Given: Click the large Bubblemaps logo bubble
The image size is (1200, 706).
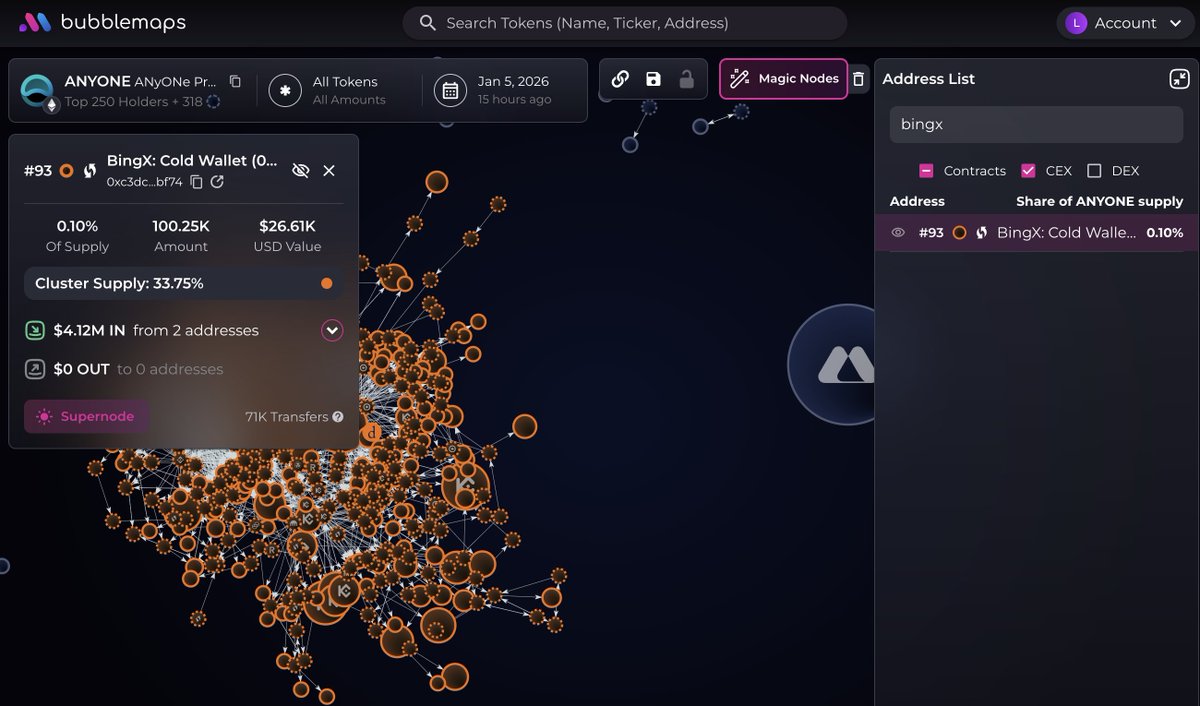Looking at the screenshot, I should 832,365.
